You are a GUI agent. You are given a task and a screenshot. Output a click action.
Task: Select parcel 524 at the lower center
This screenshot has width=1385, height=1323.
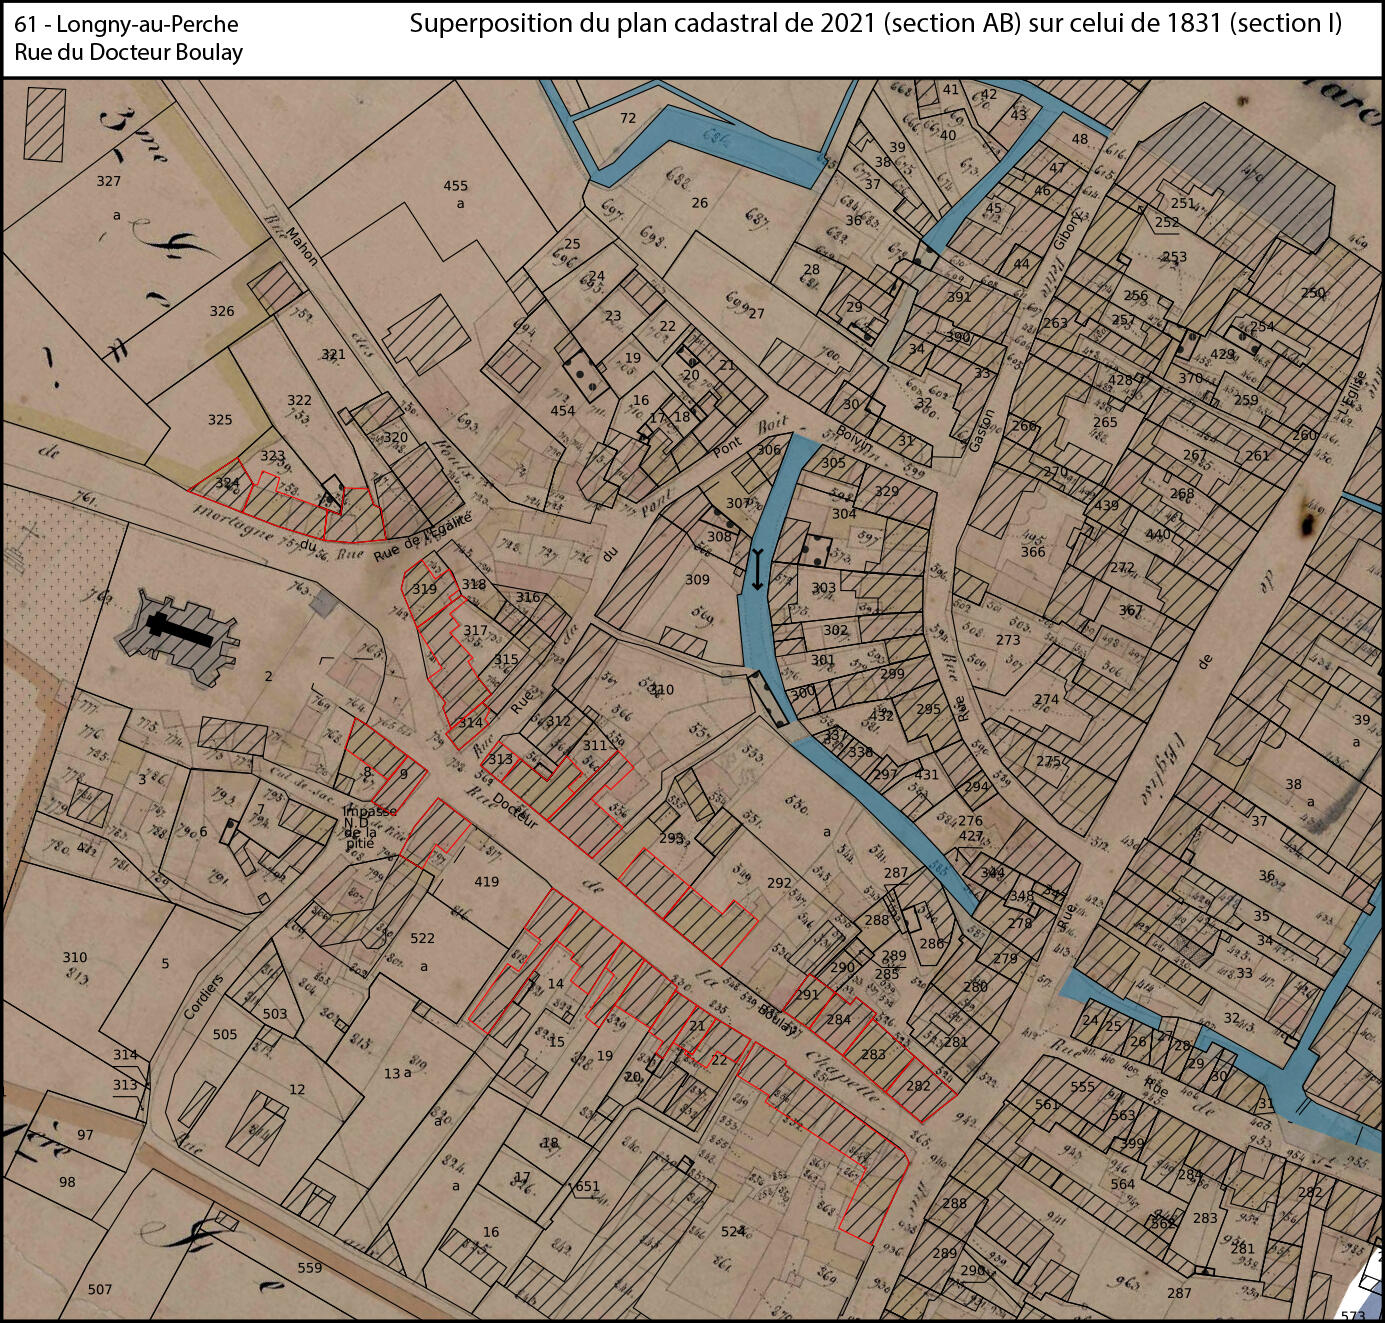(x=733, y=1231)
